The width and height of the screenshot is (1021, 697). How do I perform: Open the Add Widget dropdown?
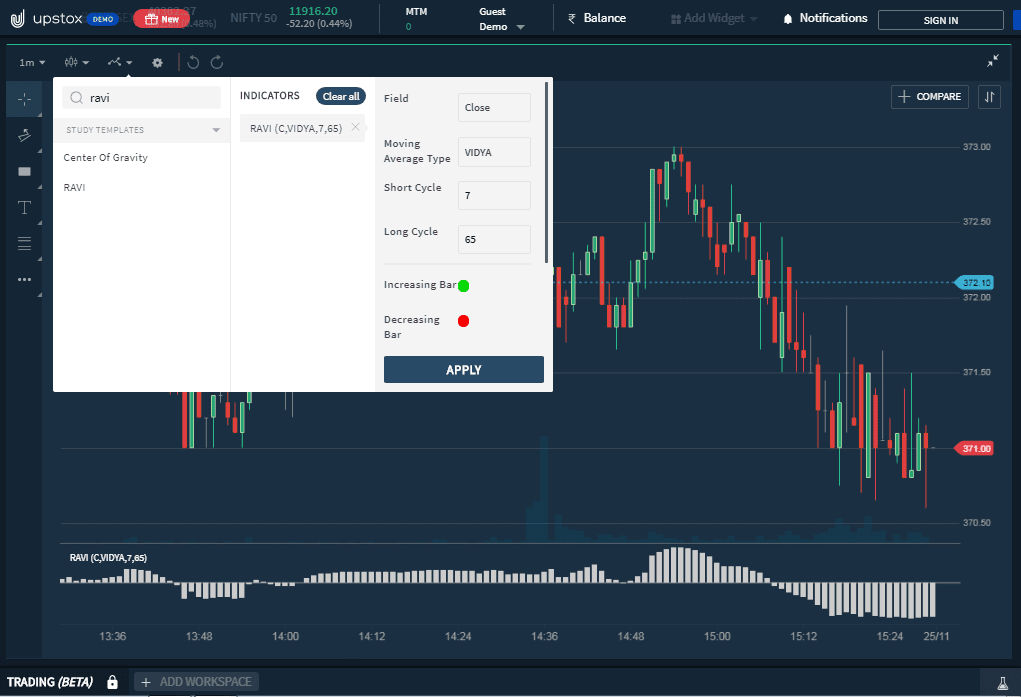click(714, 18)
